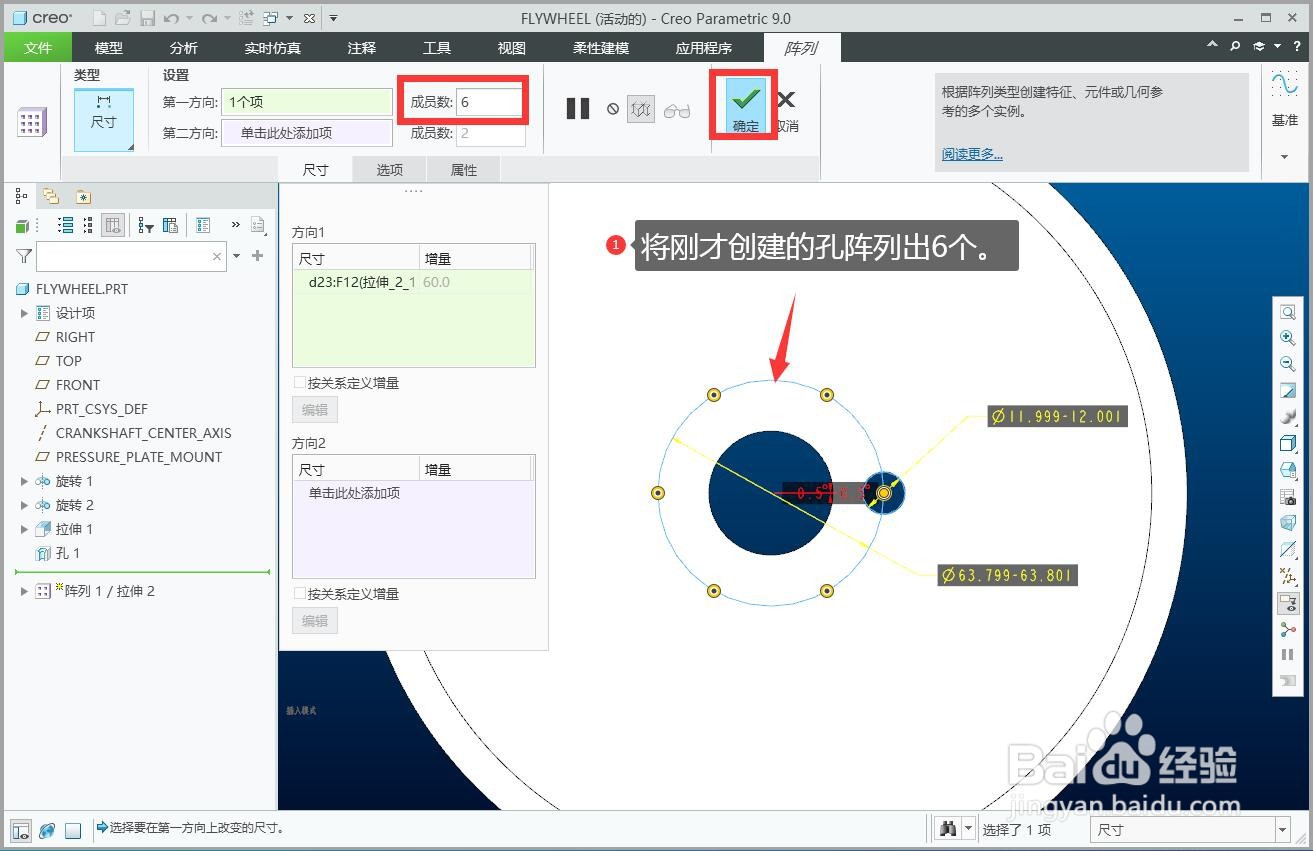Screen dimensions: 1313x851
Task: Expand the 旋转 2 feature node
Action: pyautogui.click(x=24, y=505)
